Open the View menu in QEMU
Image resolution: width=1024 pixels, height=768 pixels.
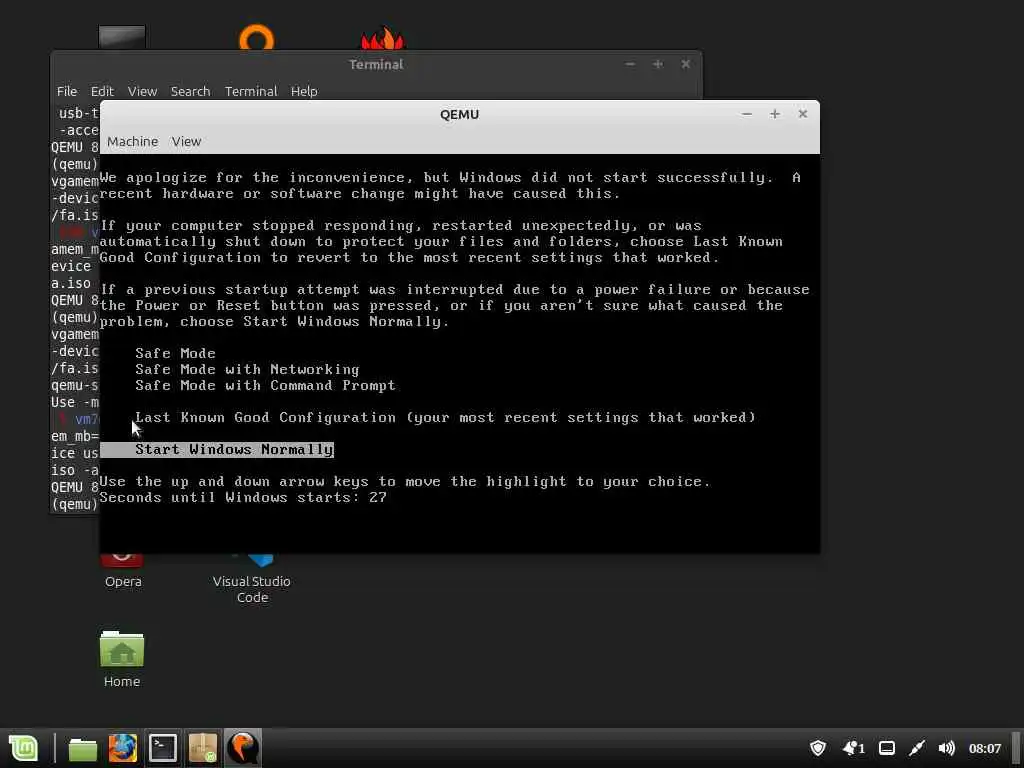(186, 142)
